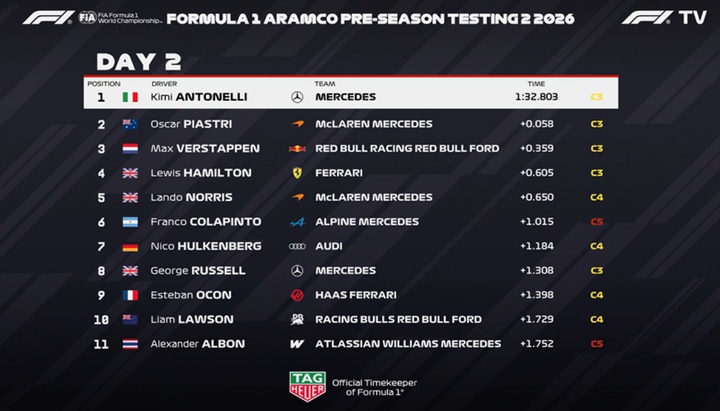Click driver name Oscar Piastri
The height and width of the screenshot is (411, 720).
click(x=194, y=124)
